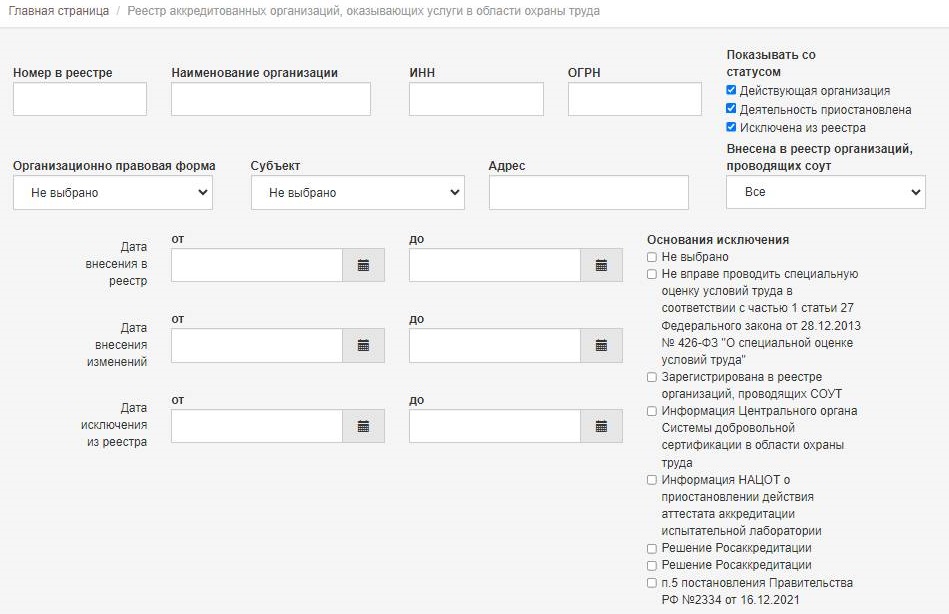Click the 'Наименование организации' text field
This screenshot has height=614, width=949.
click(271, 99)
